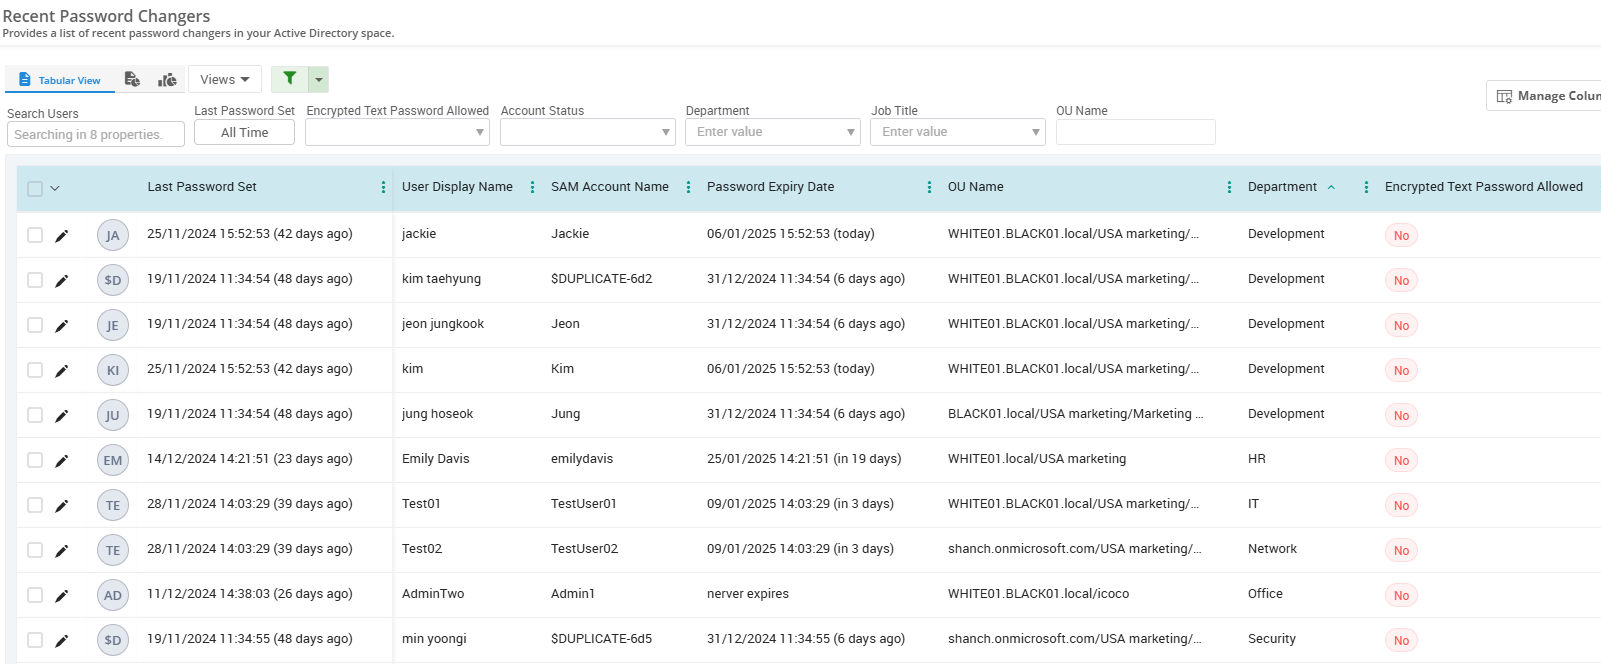Select the checkbox for kim taehyung row
1601x664 pixels.
pyautogui.click(x=35, y=280)
